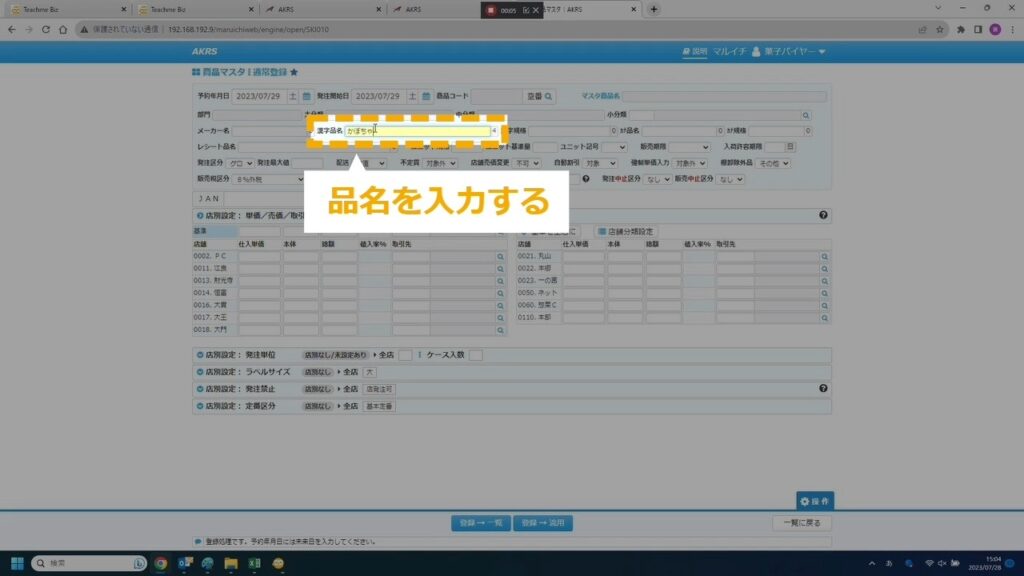Click the magnifier icon for store 0021 丸山
Screen dimensions: 1024x576
click(x=825, y=257)
